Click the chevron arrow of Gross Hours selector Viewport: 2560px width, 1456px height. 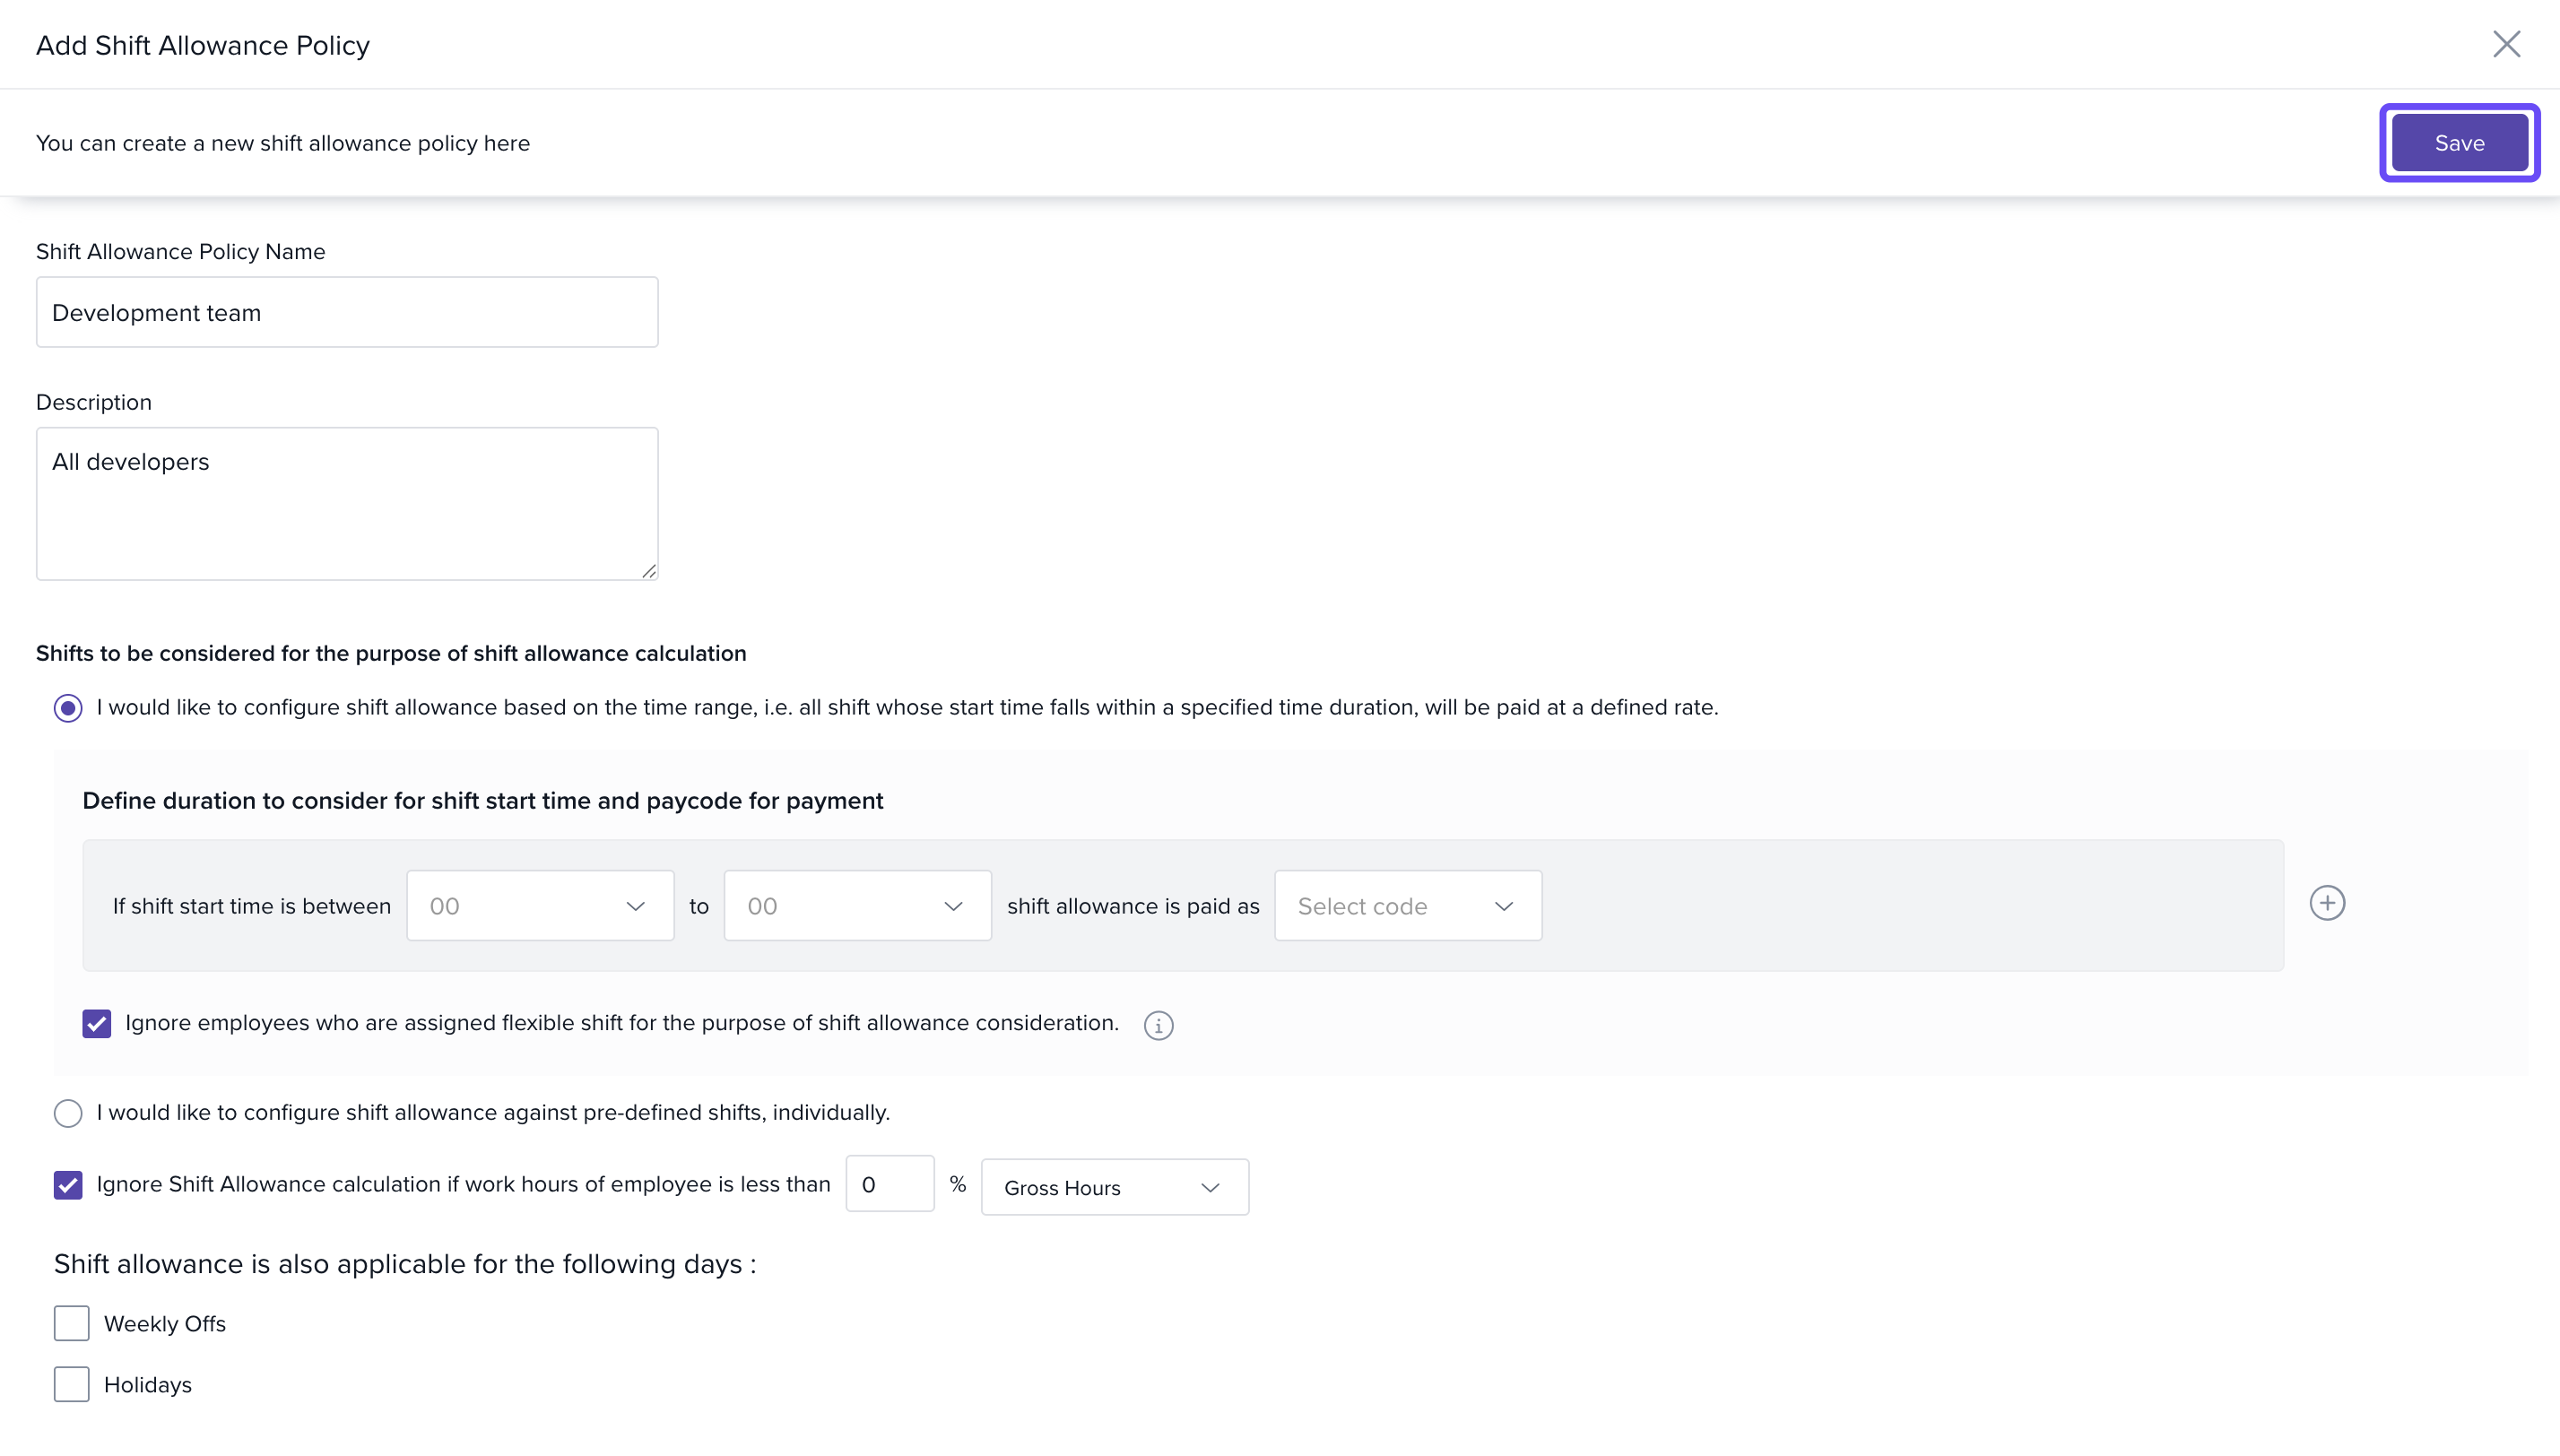(1210, 1188)
